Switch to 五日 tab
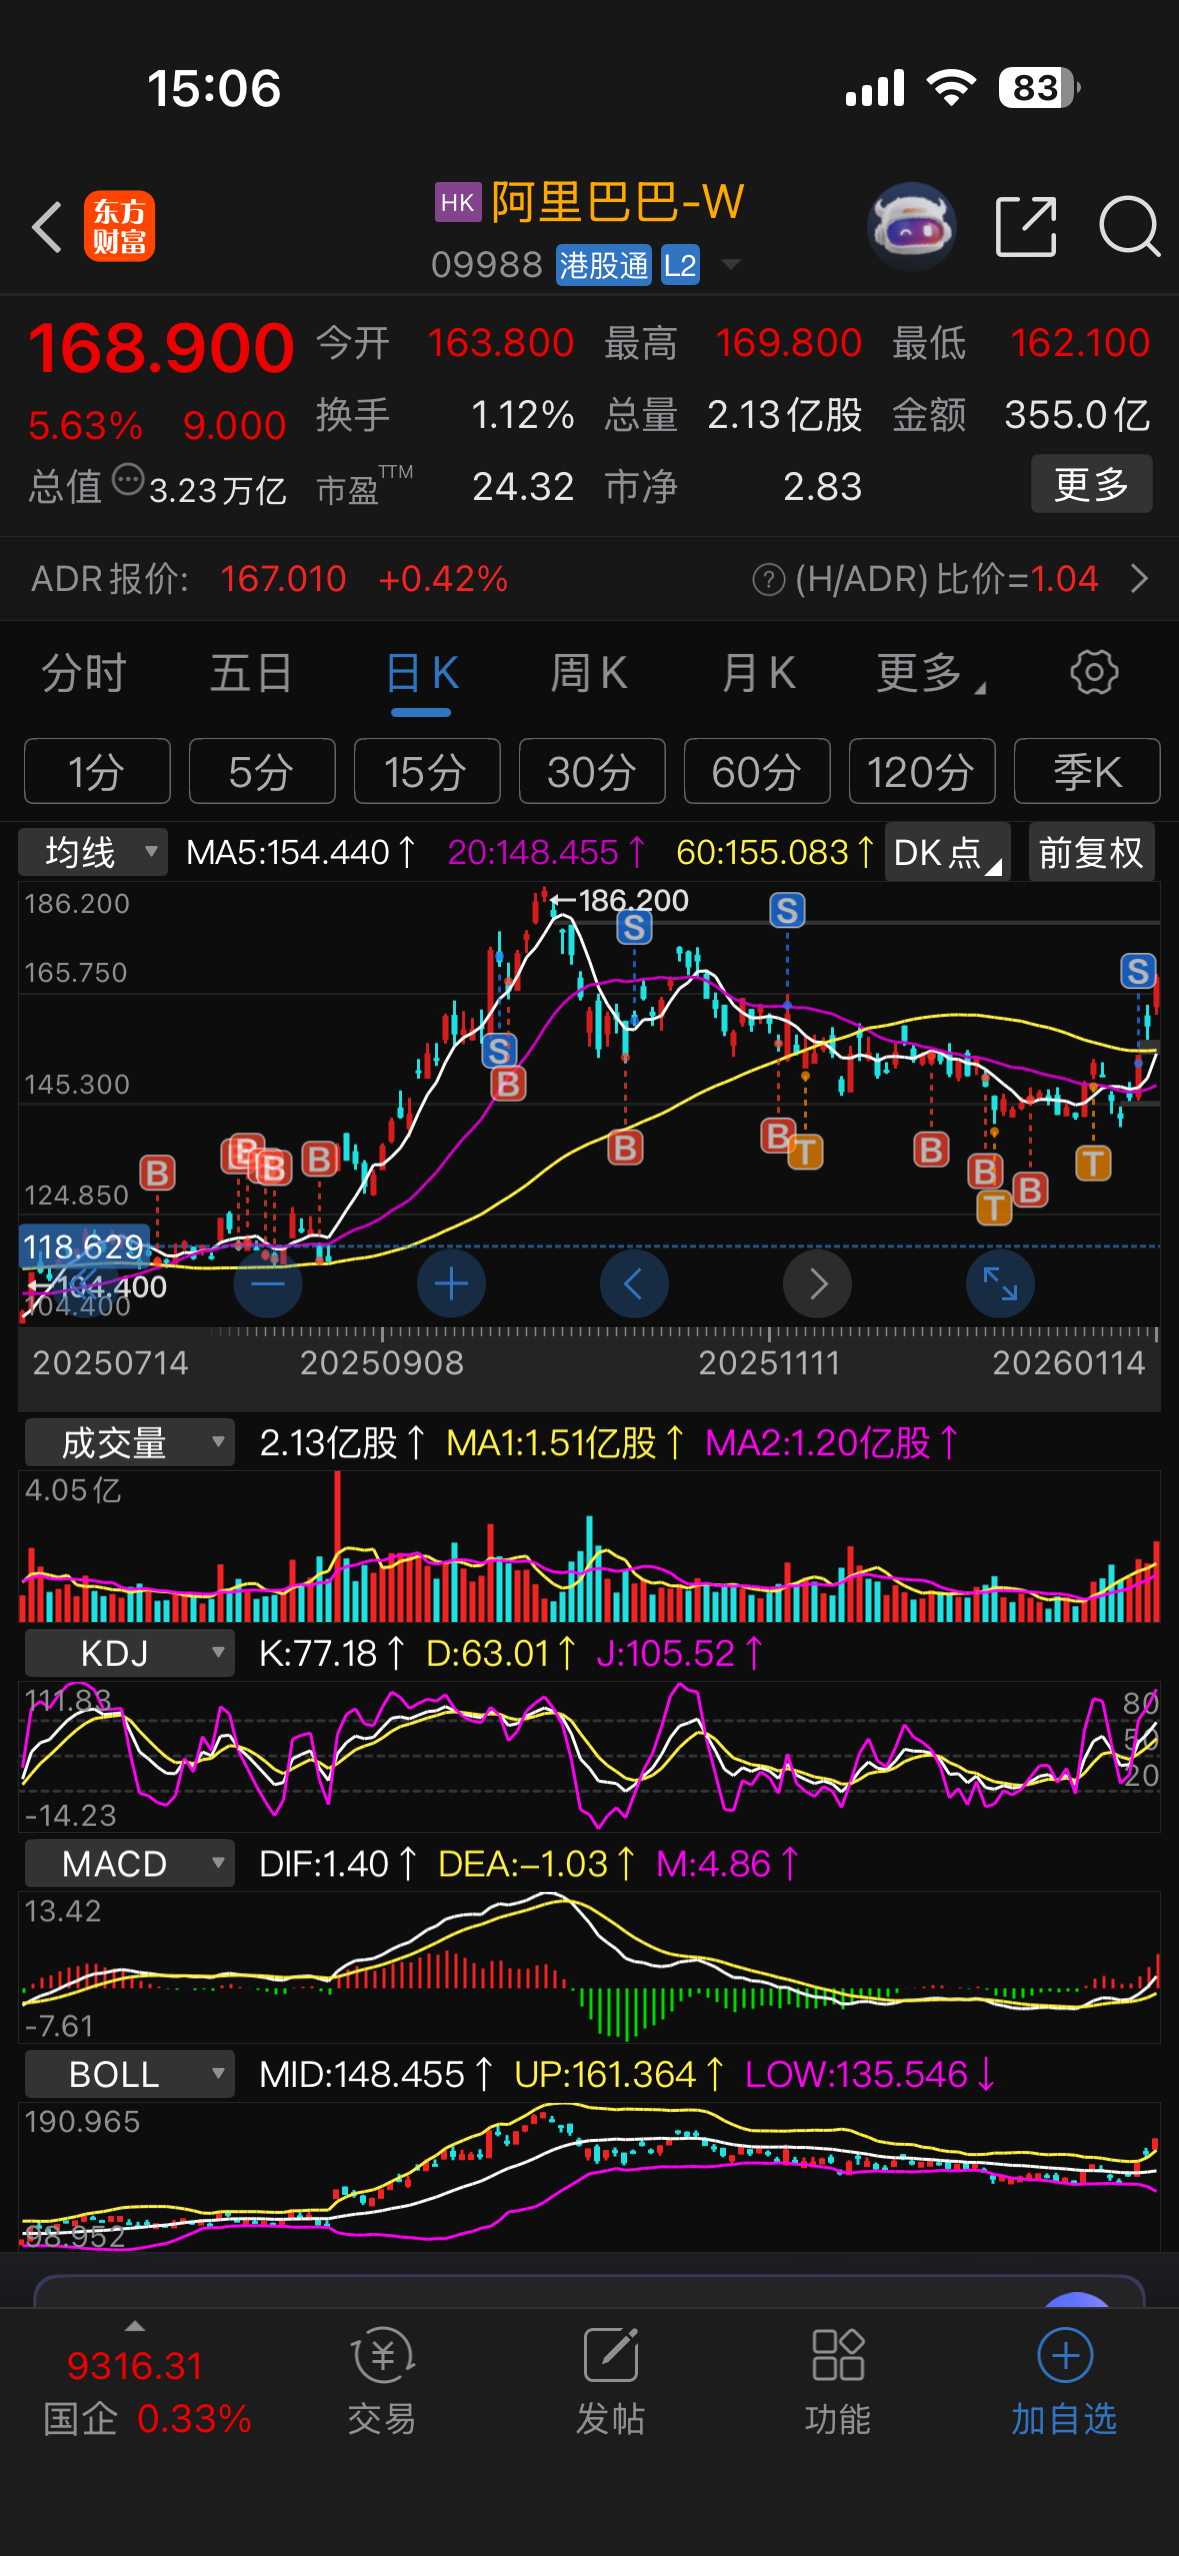Screen dimensions: 1179x2556 click(251, 673)
